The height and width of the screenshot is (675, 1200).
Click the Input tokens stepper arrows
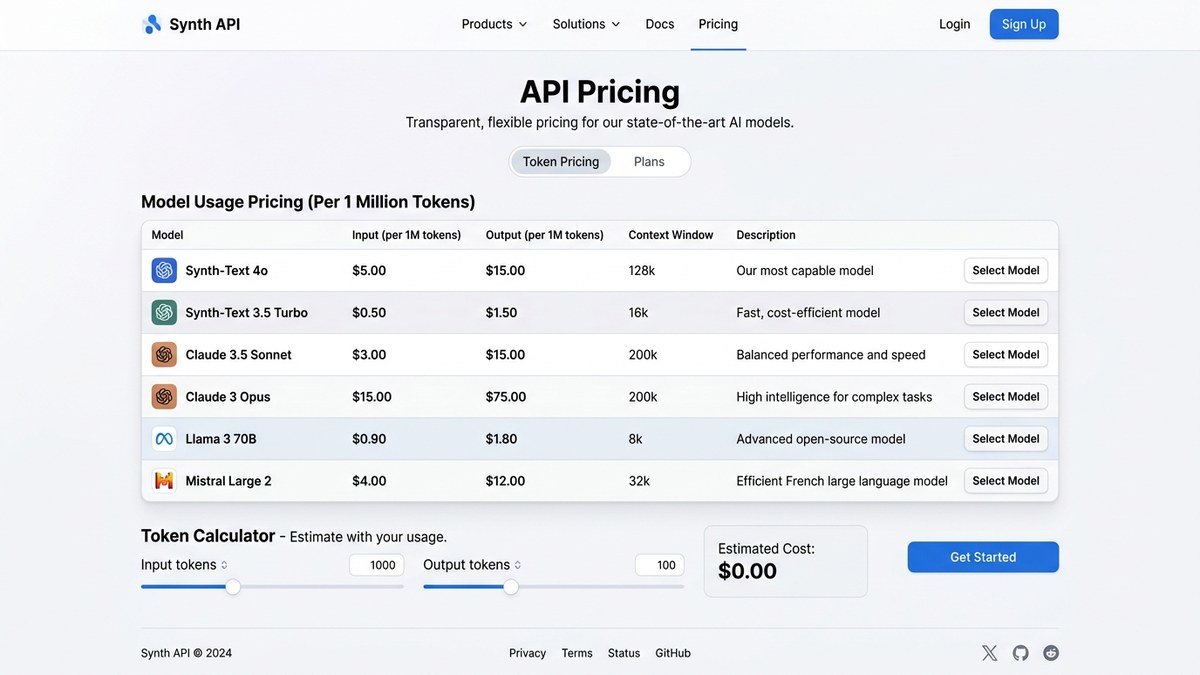click(x=224, y=565)
